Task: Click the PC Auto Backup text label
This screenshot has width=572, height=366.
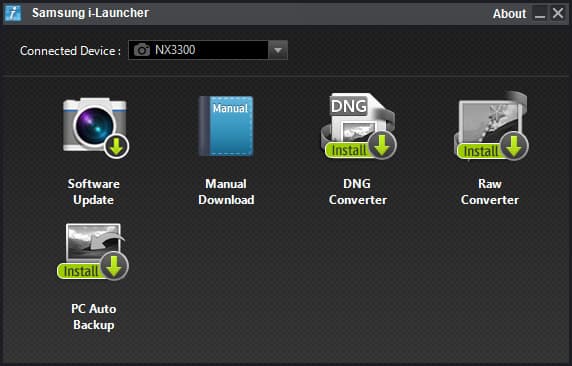Action: 94,317
